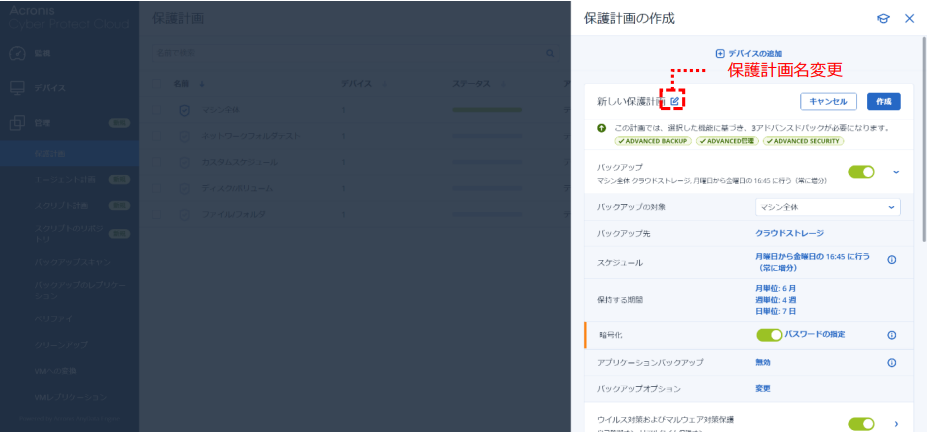
Task: Click the pencil icon to rename the plan
Action: click(x=674, y=101)
